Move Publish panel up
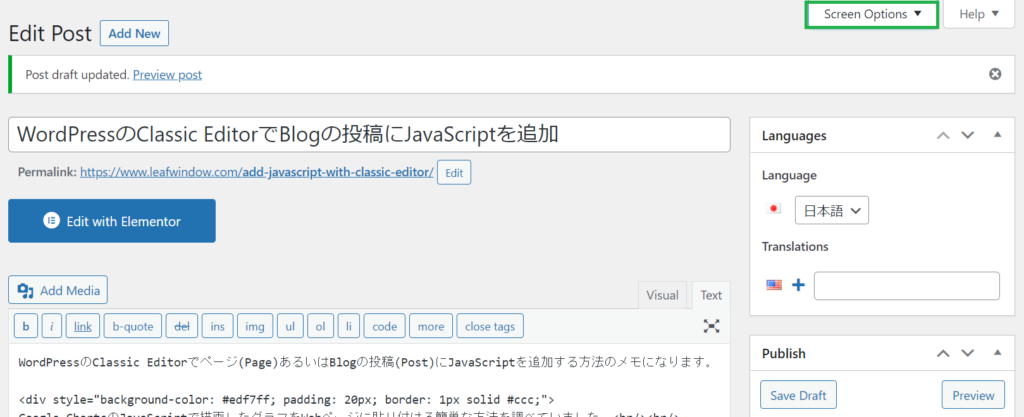Viewport: 1024px width, 417px height. pos(943,353)
